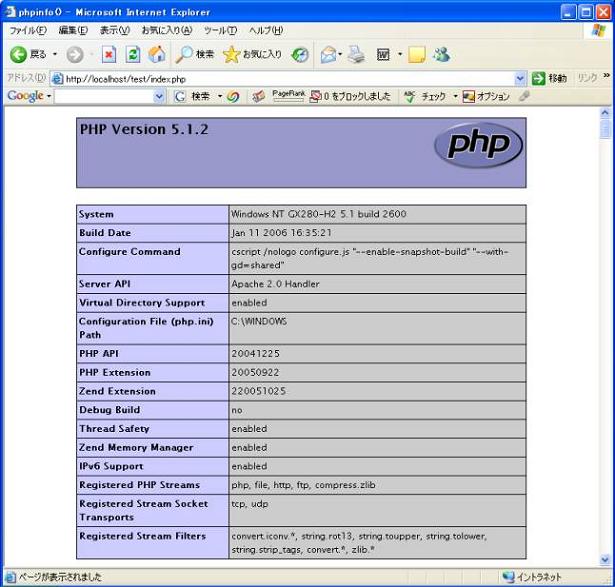Click the scrollbar down arrow
This screenshot has height=587, width=615.
point(604,560)
